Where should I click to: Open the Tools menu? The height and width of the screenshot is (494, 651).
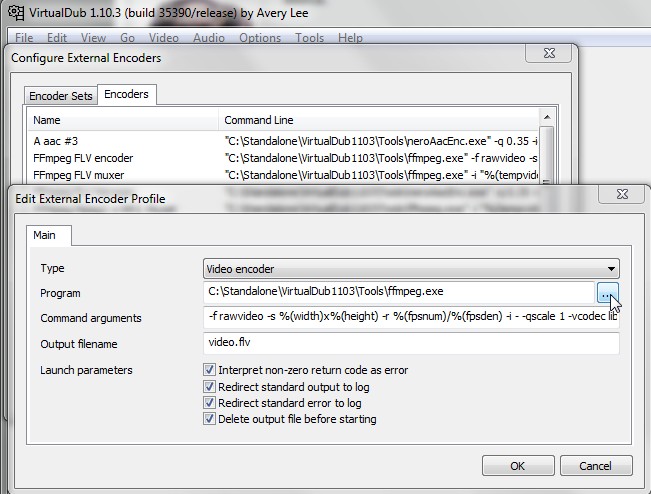coord(309,38)
